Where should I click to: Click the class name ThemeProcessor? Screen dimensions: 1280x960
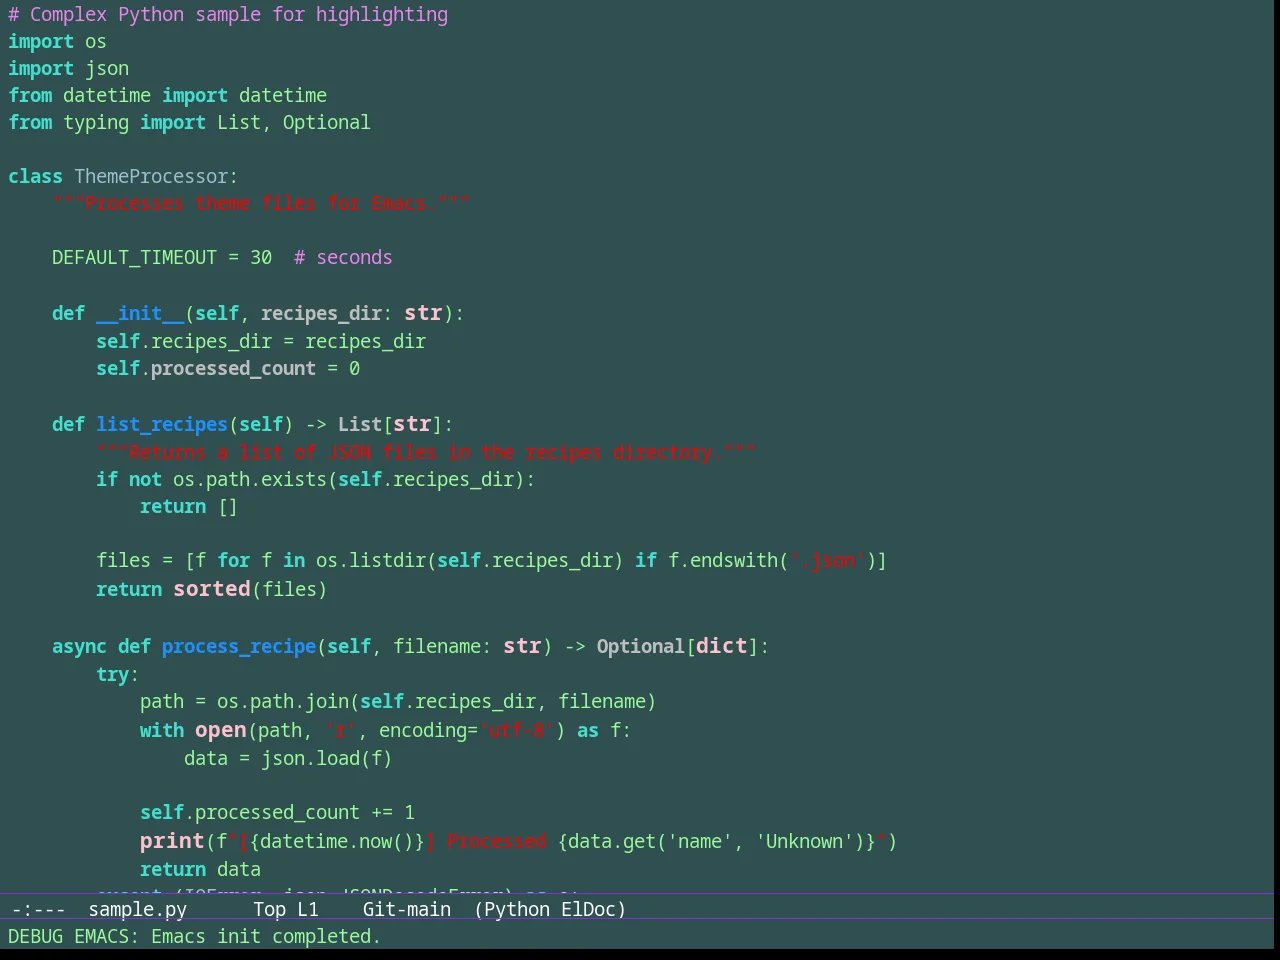click(151, 176)
